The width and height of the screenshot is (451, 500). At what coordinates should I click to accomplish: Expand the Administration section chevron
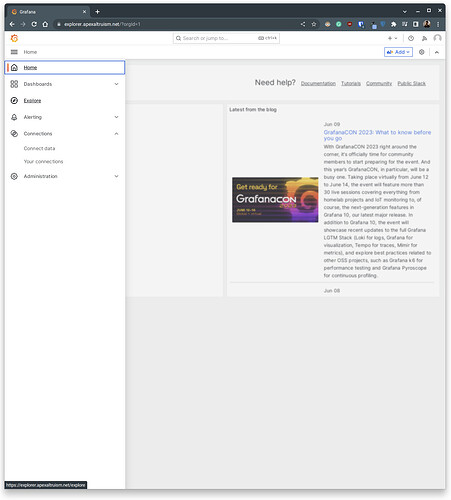coord(116,176)
